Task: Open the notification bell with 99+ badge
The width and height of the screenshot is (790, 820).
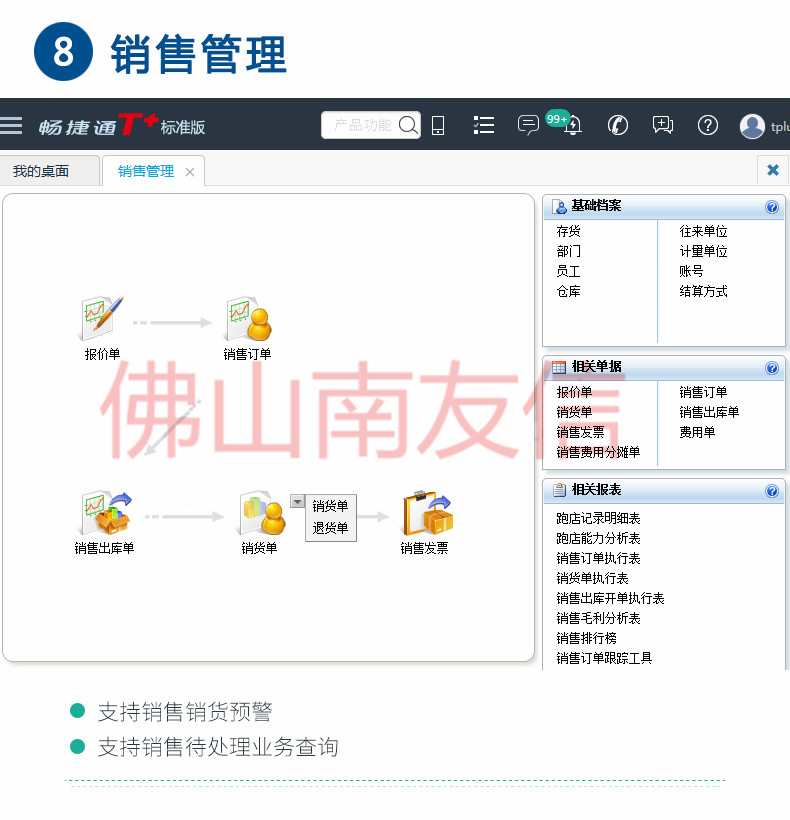Action: (x=572, y=124)
